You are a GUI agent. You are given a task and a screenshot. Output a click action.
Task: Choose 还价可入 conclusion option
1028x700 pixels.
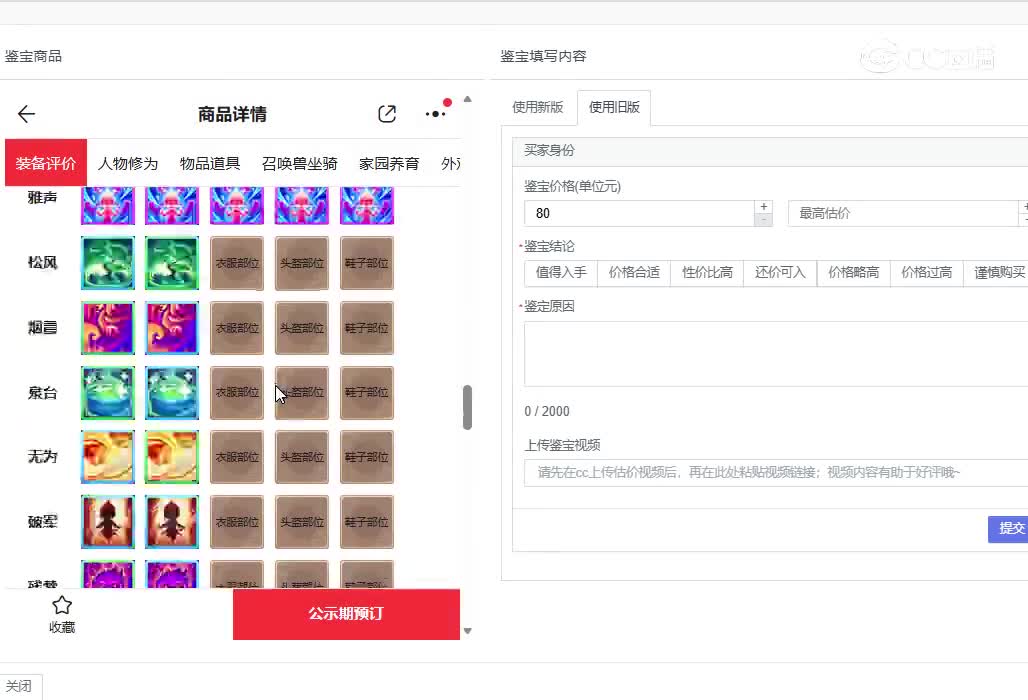click(780, 273)
